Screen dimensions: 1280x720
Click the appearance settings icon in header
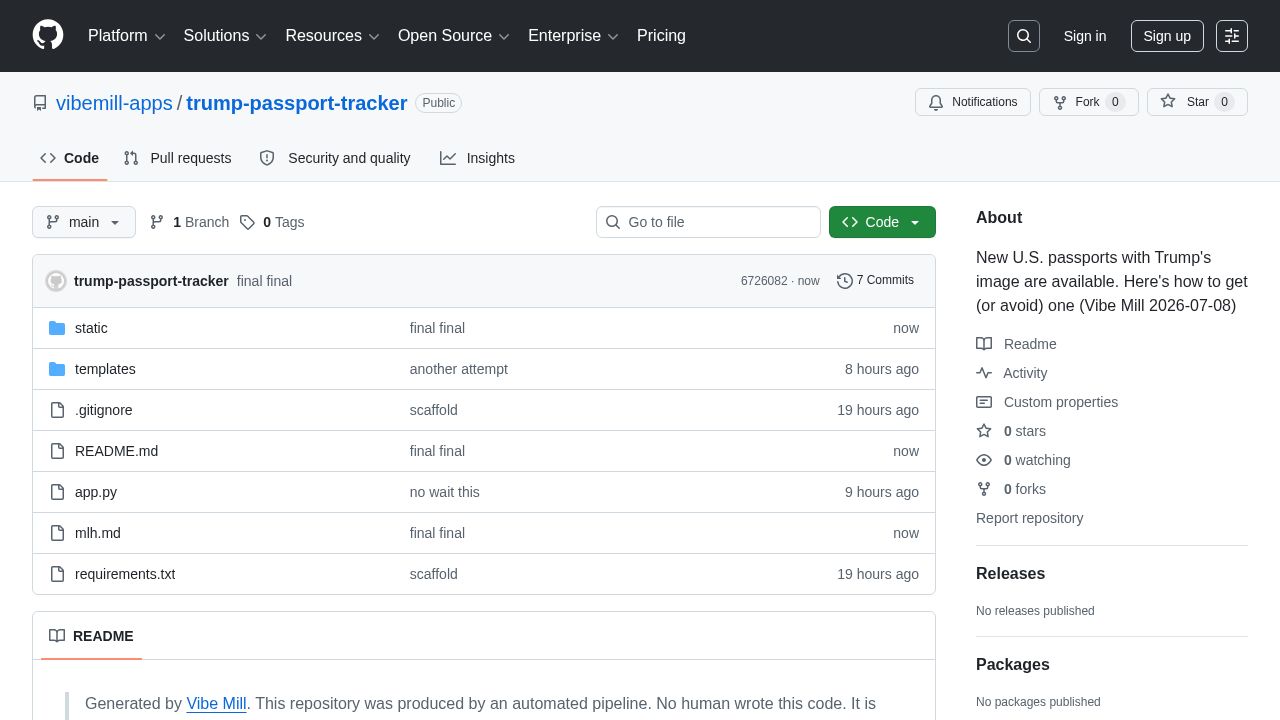point(1232,36)
